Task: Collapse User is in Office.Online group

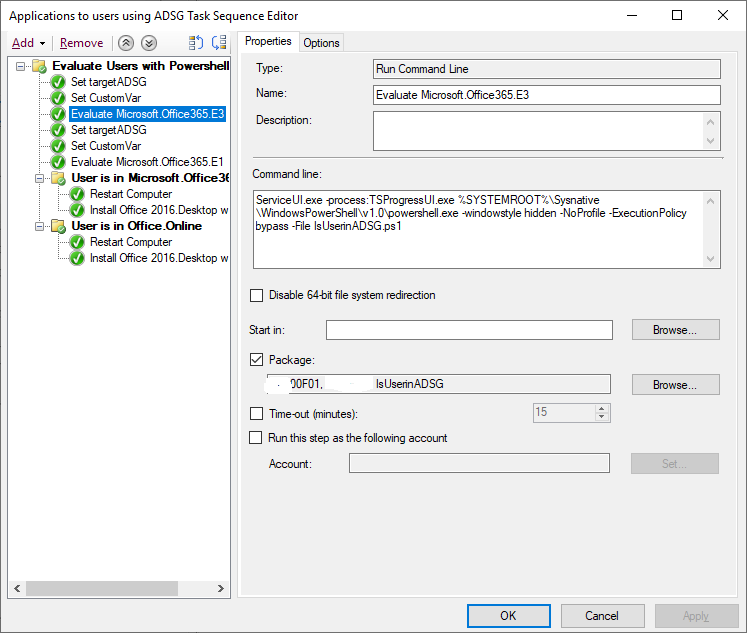Action: tap(40, 226)
